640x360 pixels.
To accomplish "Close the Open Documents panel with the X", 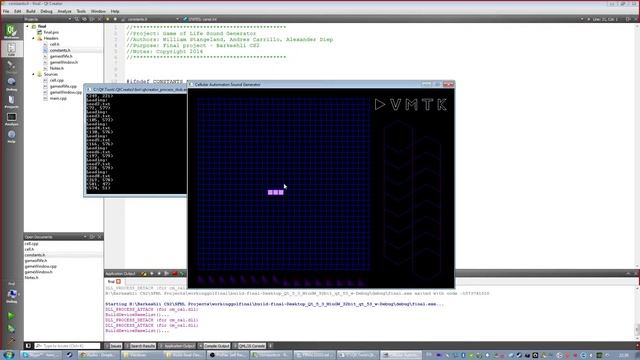I will pyautogui.click(x=99, y=237).
